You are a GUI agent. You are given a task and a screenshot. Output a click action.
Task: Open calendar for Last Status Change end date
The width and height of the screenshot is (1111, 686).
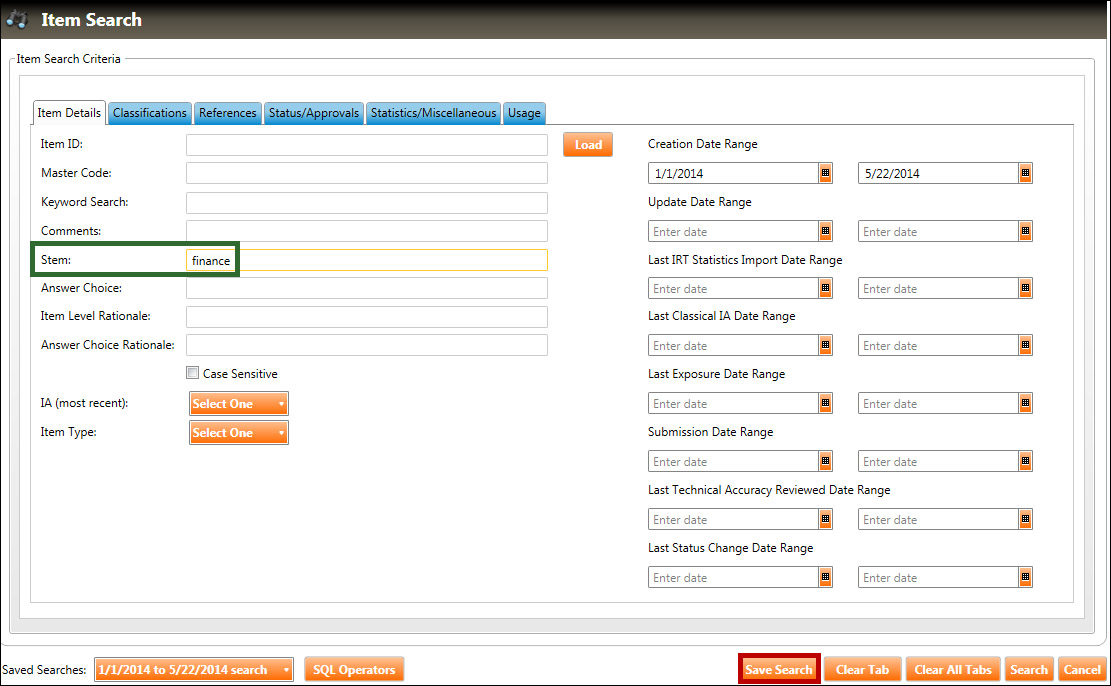1025,578
